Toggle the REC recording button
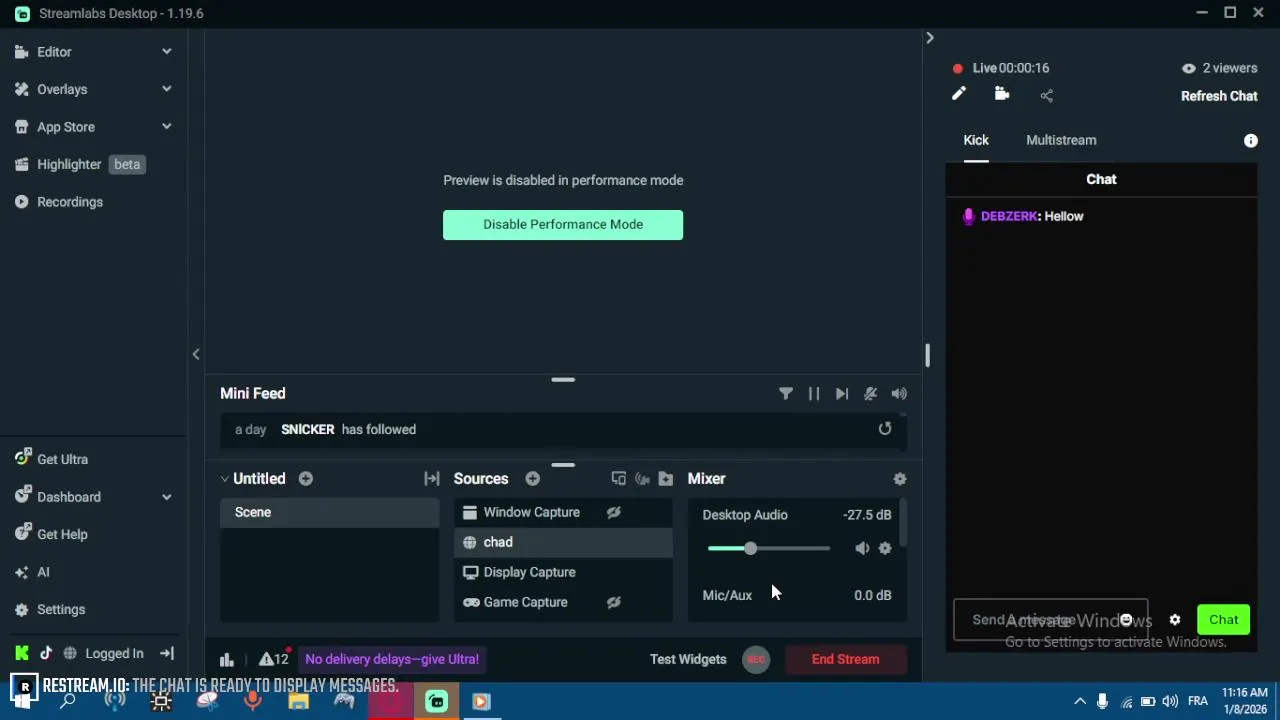 pyautogui.click(x=756, y=659)
